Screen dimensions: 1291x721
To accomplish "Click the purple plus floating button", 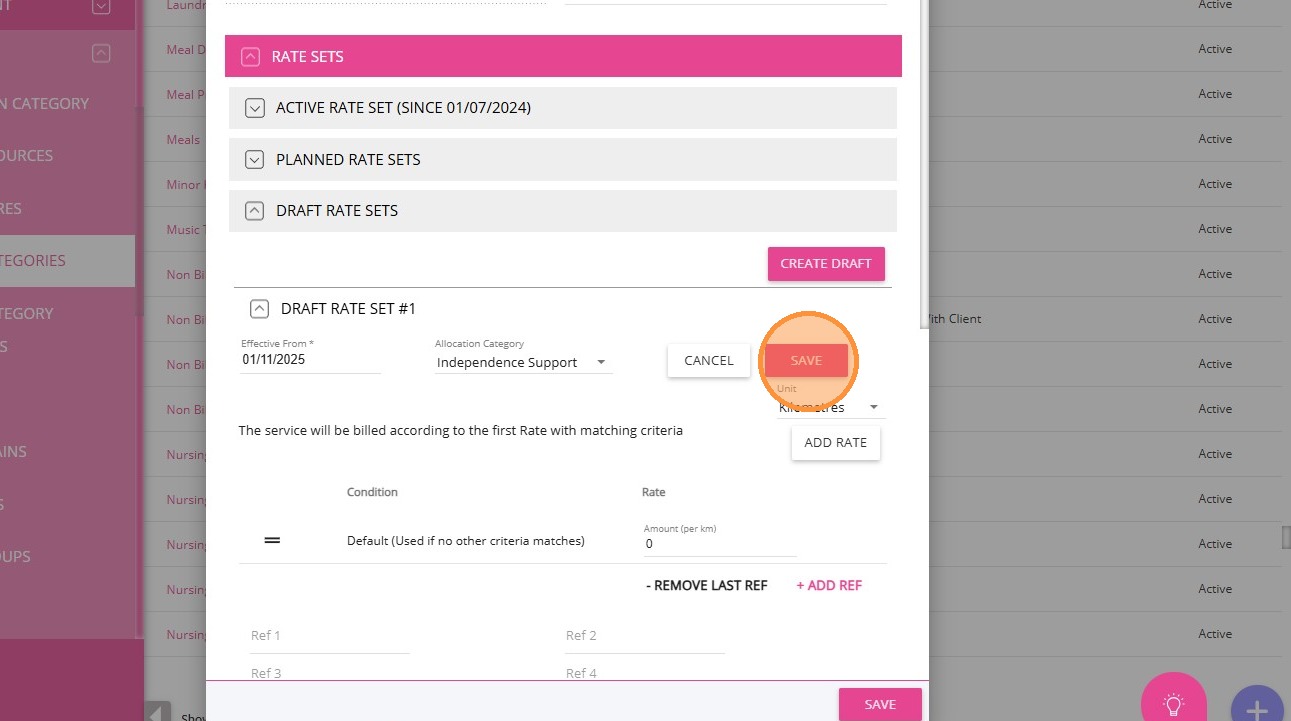I will [1256, 708].
